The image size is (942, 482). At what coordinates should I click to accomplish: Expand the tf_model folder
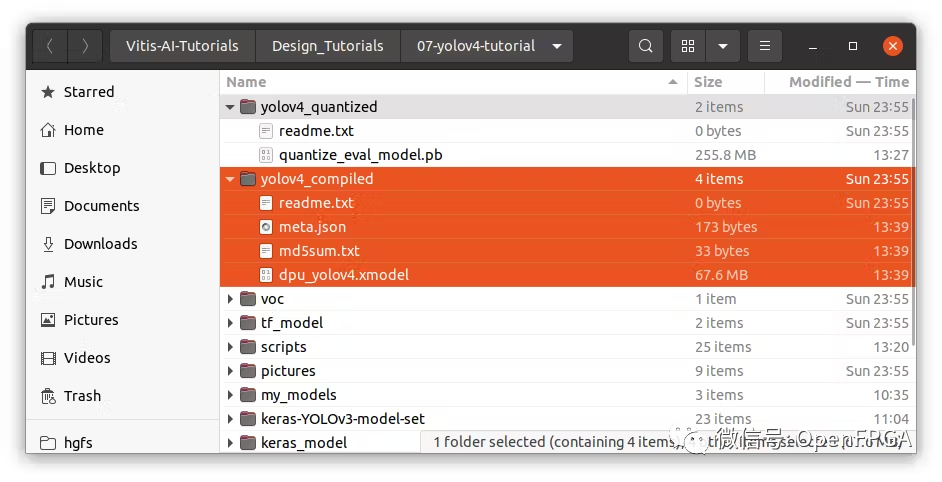click(231, 323)
